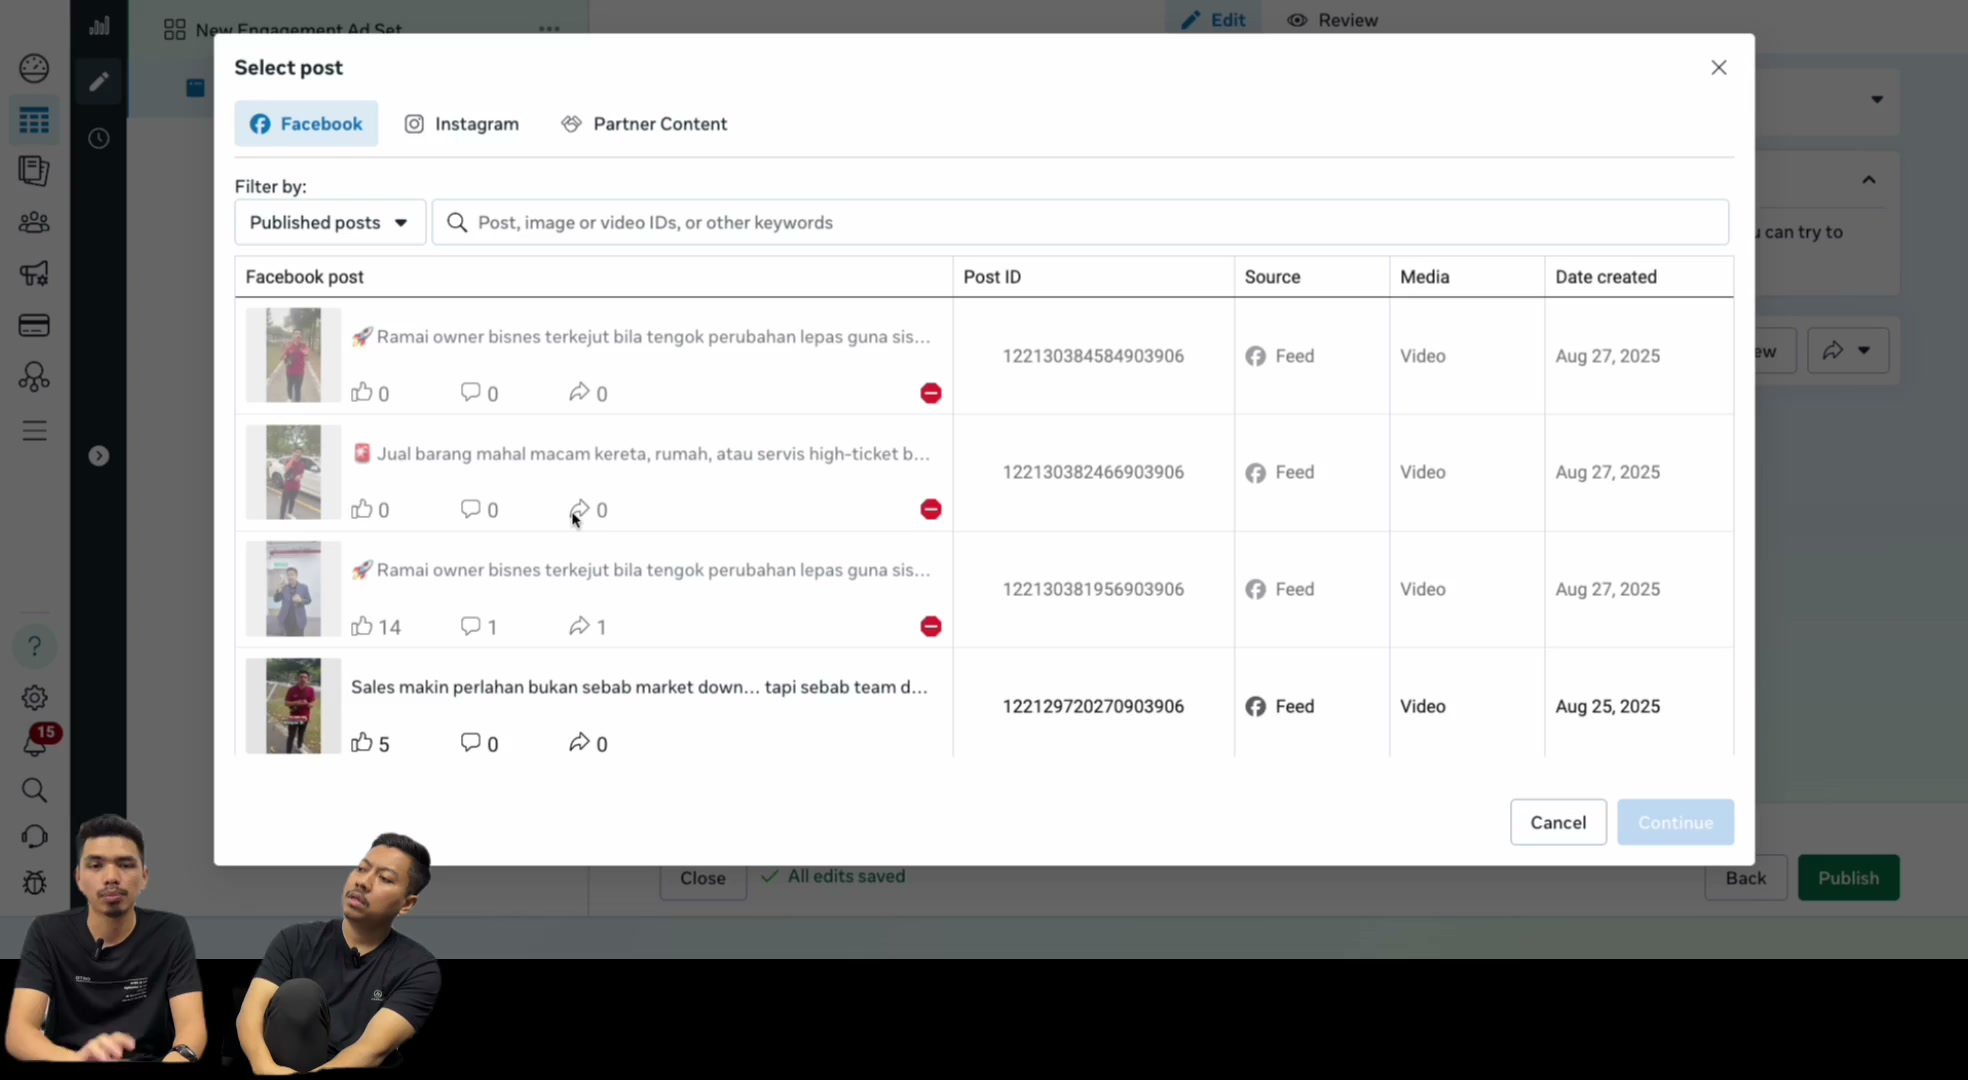The width and height of the screenshot is (1968, 1080).
Task: Open account overview gauge icon in sidebar
Action: (34, 68)
